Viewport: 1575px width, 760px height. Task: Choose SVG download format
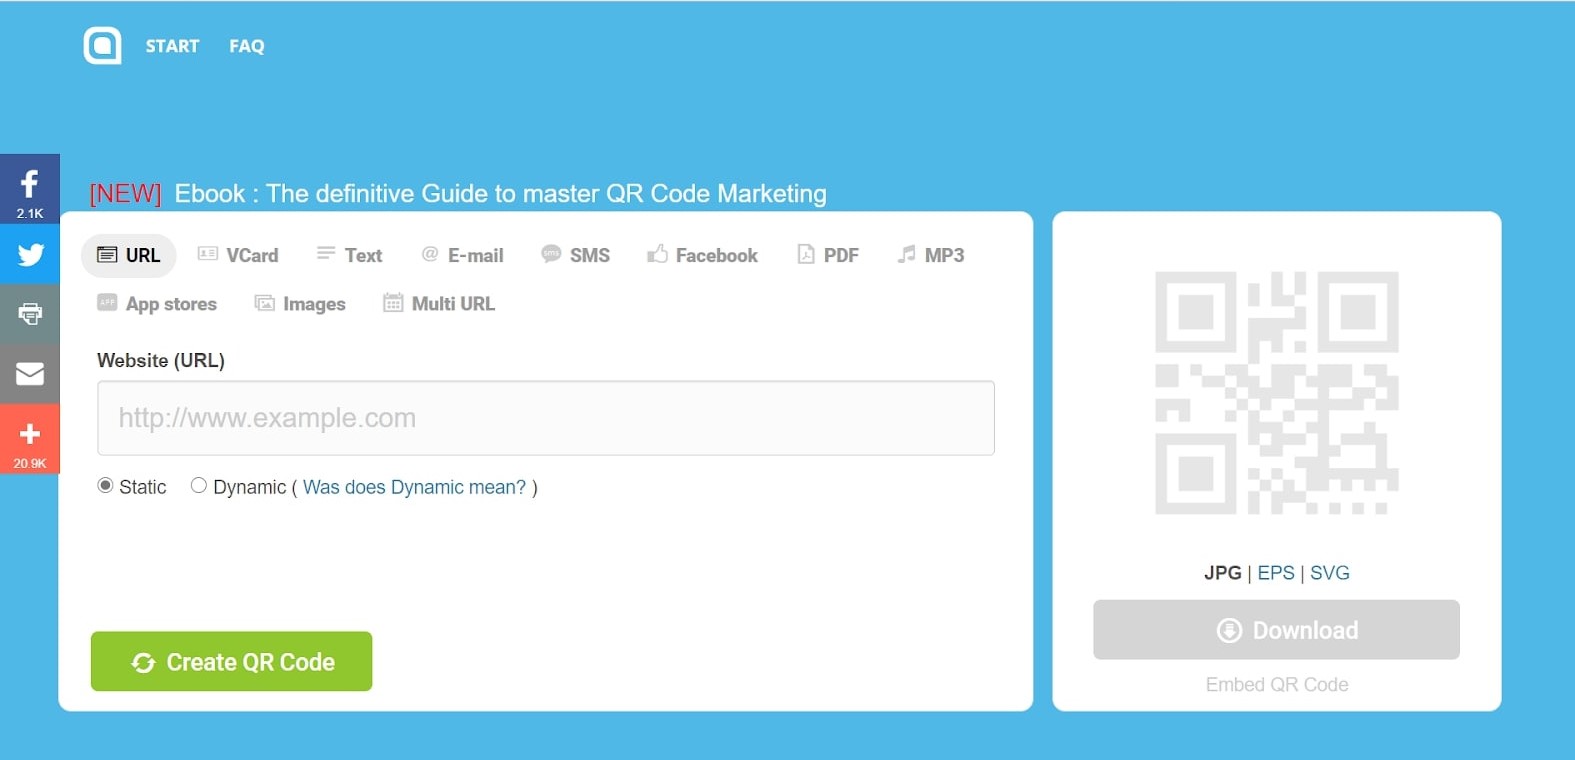coord(1329,573)
